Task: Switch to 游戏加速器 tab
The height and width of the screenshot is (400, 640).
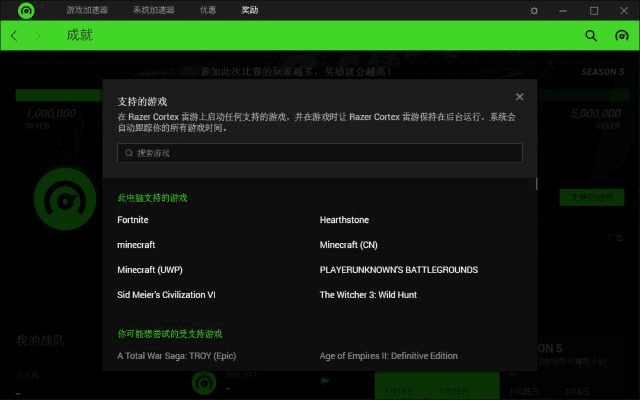Action: click(x=87, y=10)
